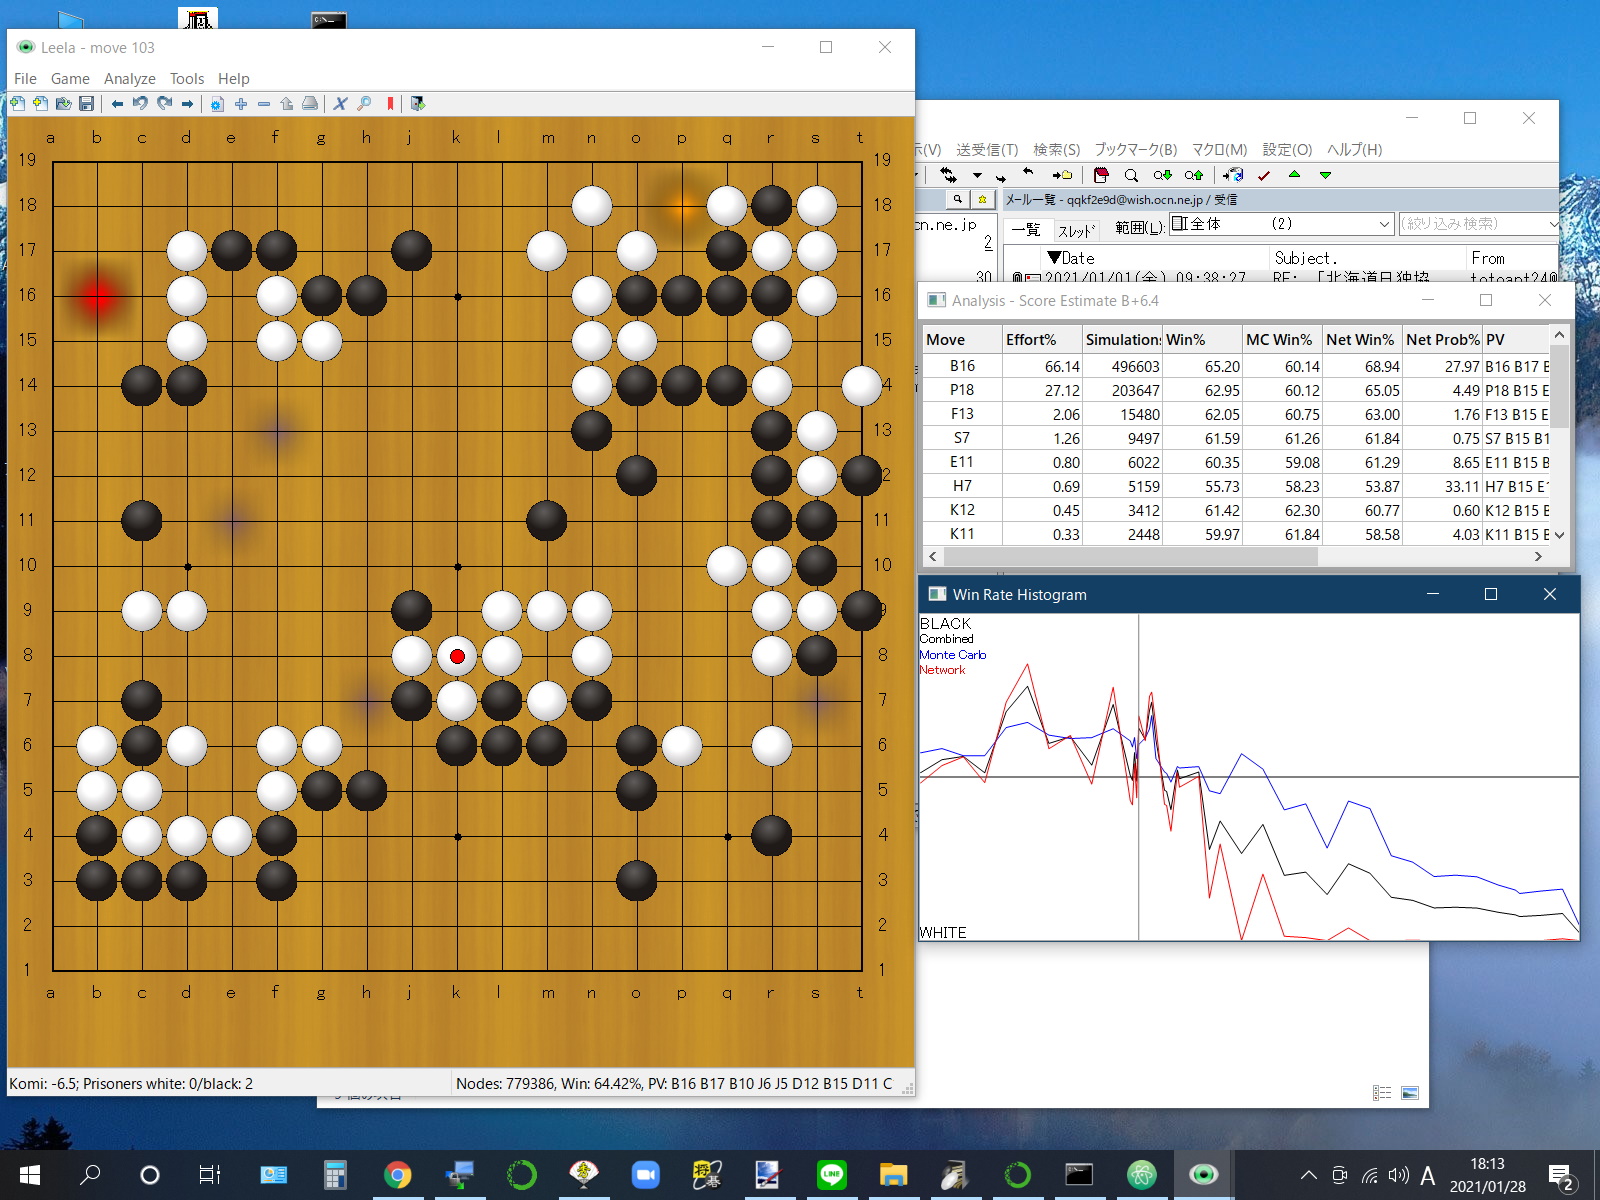Click the green up triangle in mail toolbar
Screen dimensions: 1600x1200
tap(1294, 175)
